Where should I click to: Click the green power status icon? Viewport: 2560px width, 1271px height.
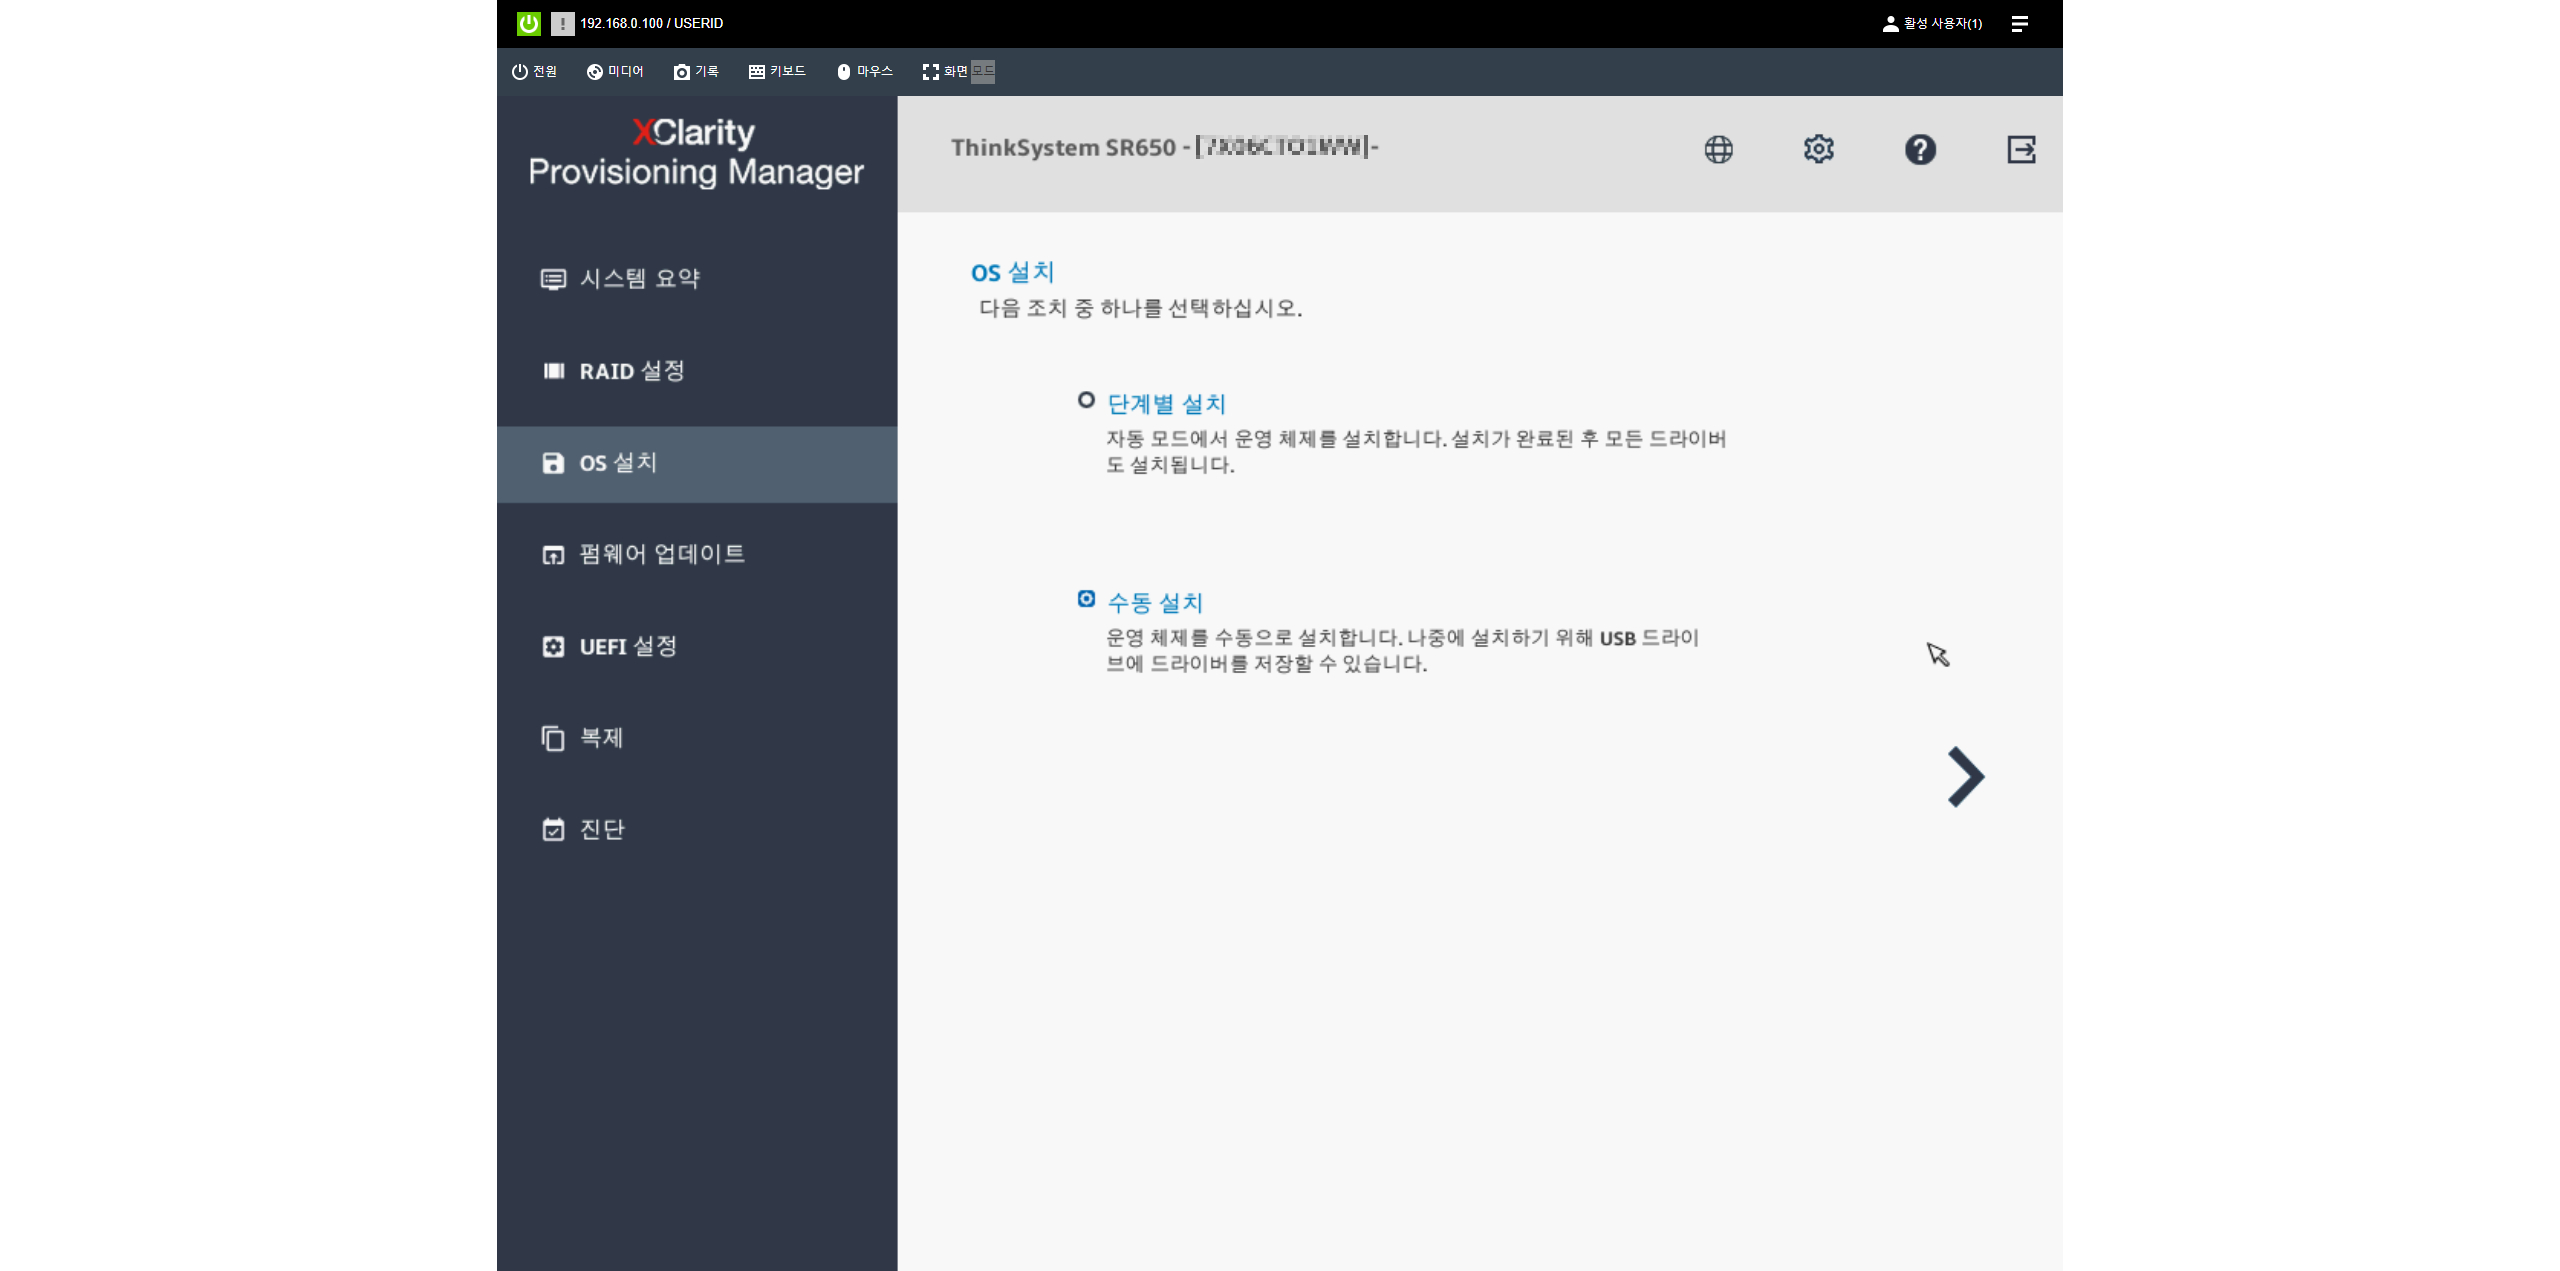[528, 23]
